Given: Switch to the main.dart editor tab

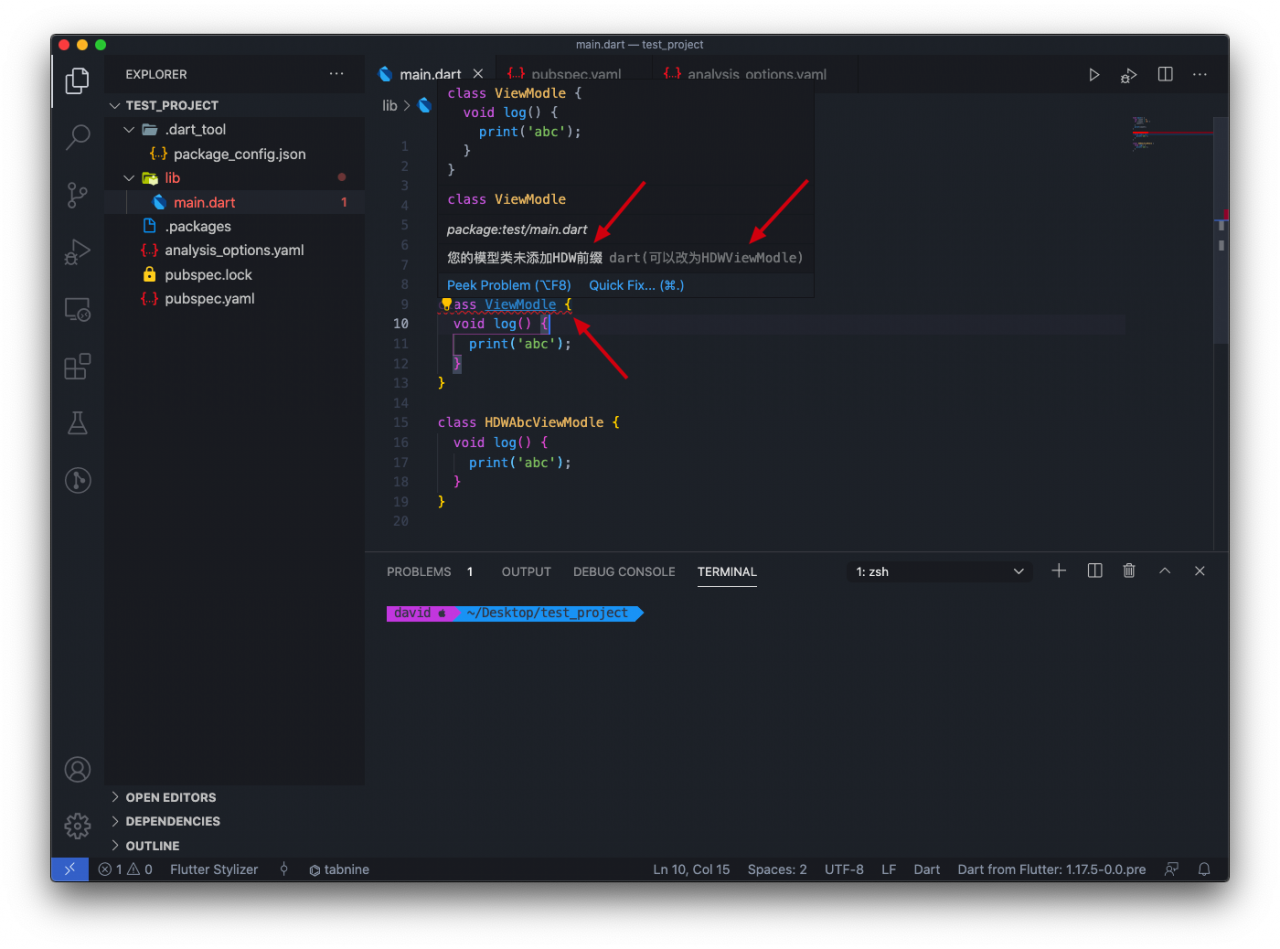Looking at the screenshot, I should (430, 75).
